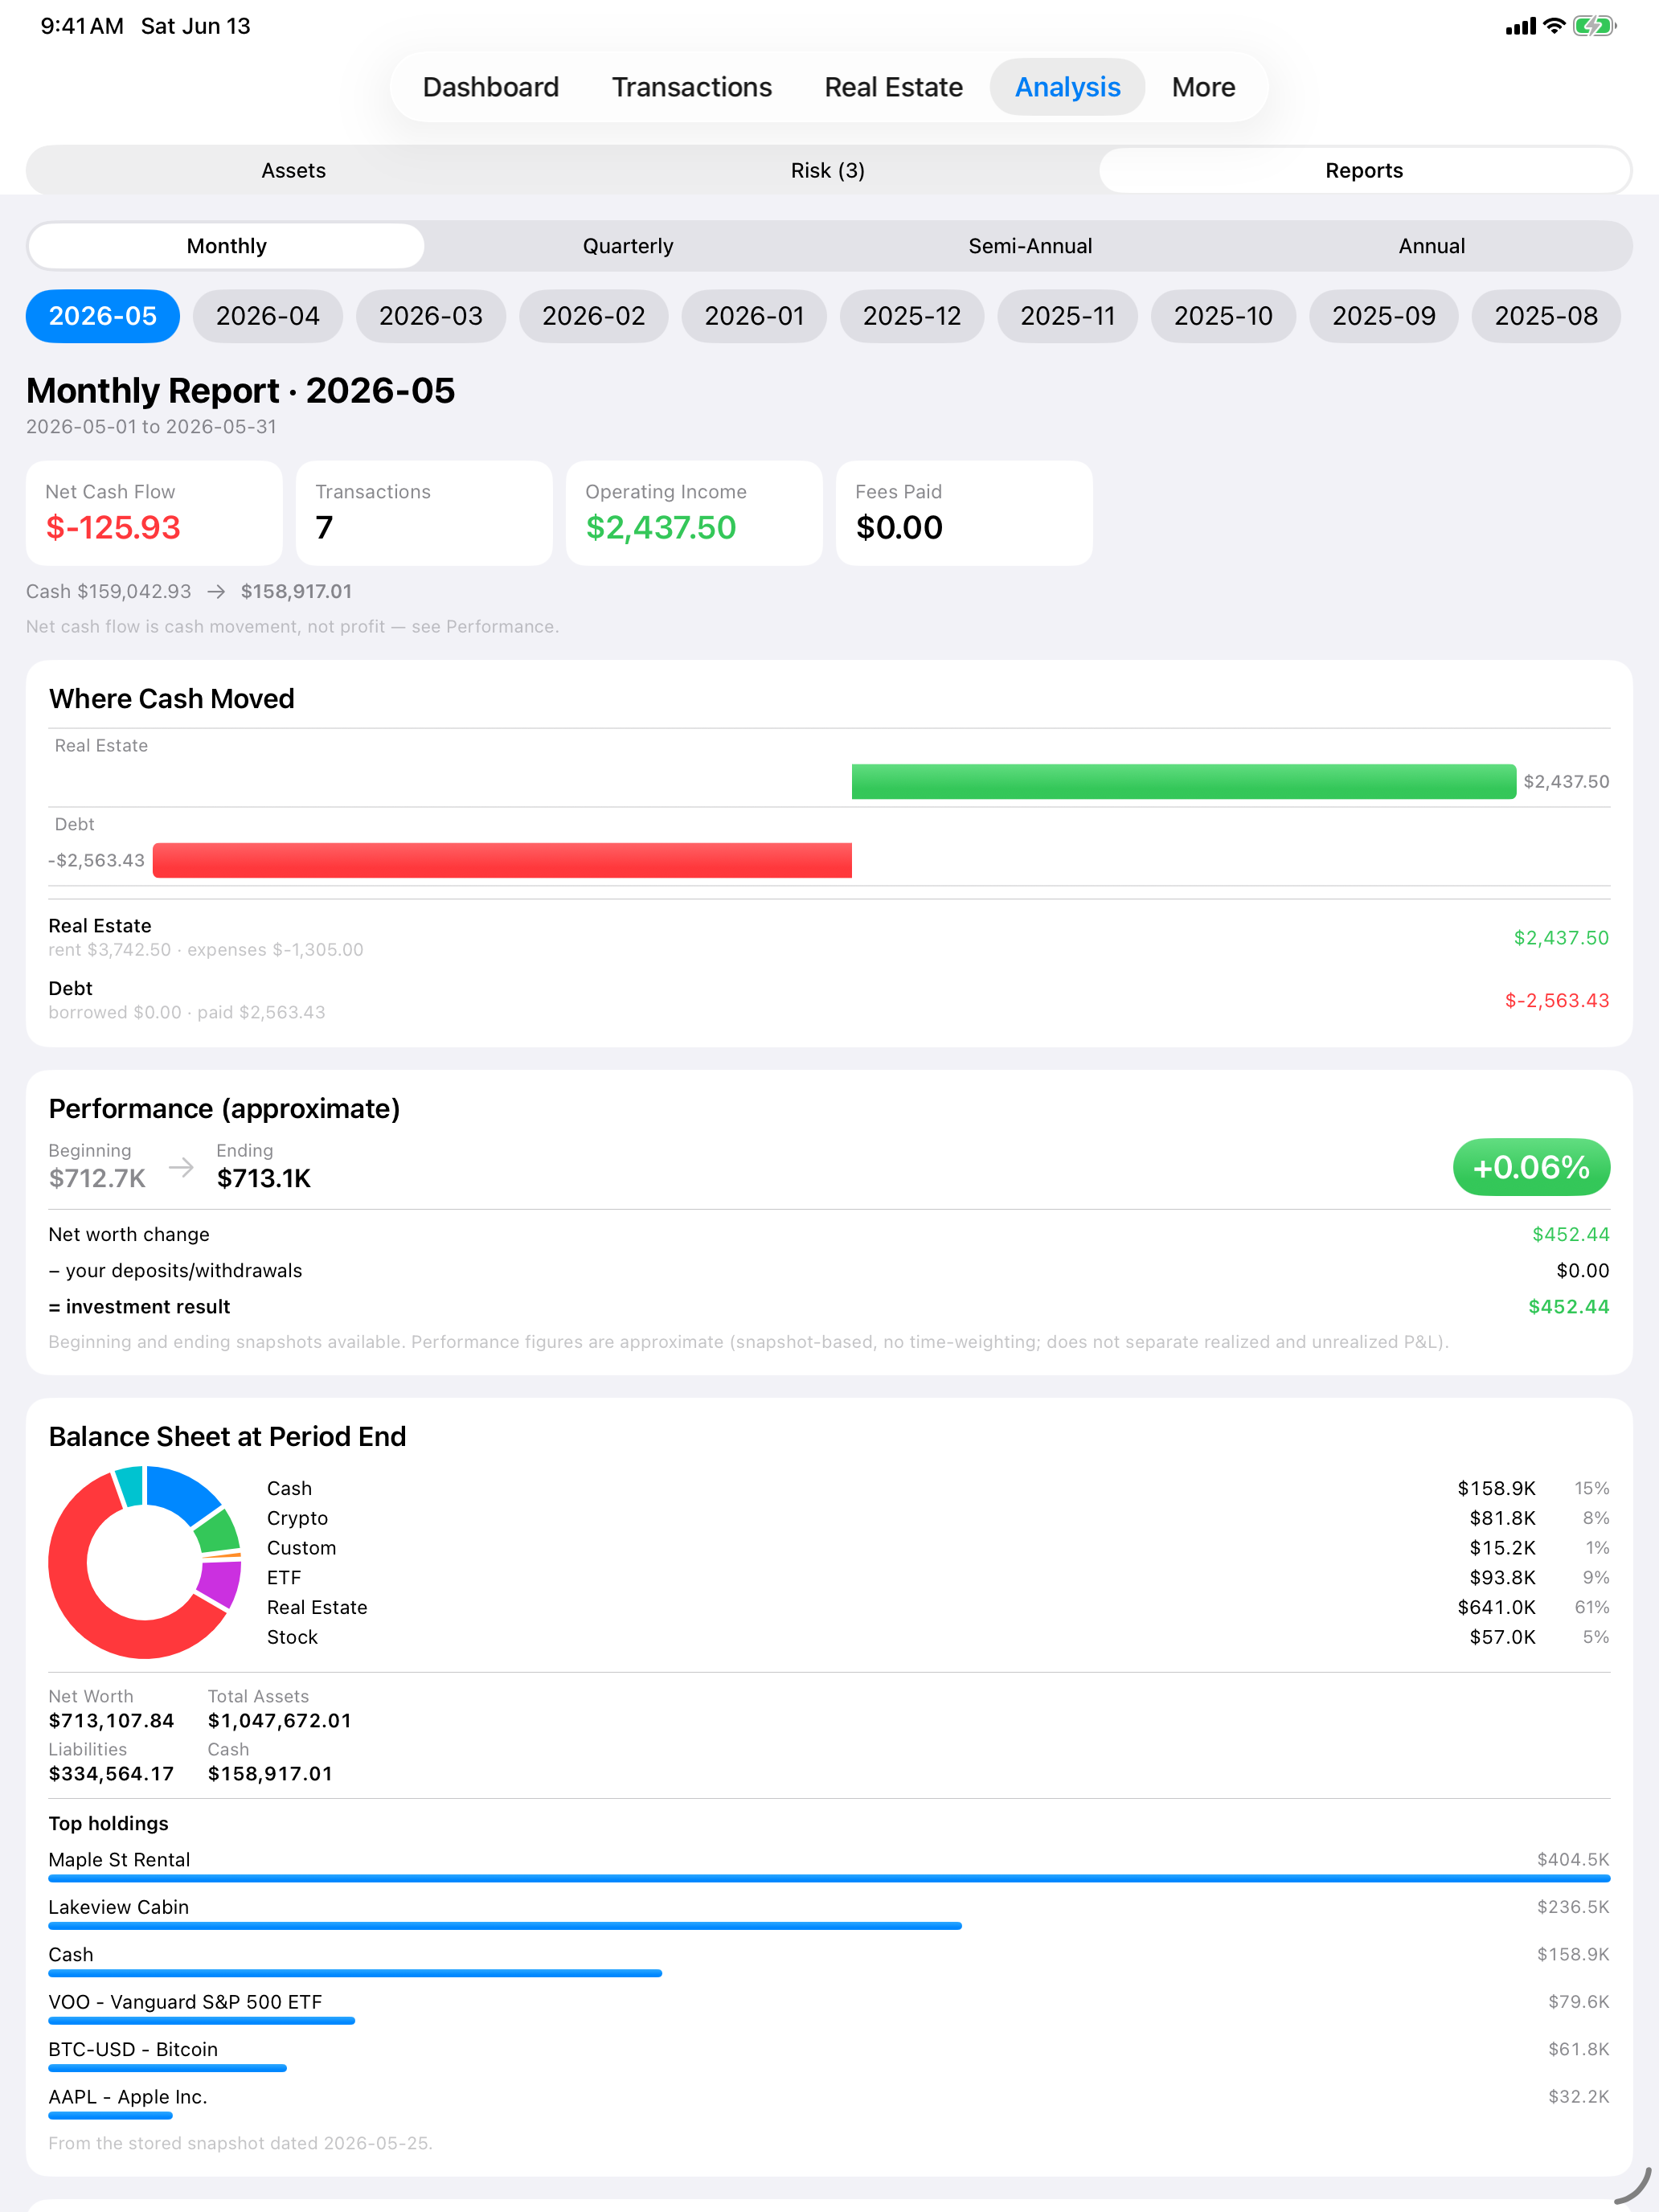Tap the Fees Paid card

pyautogui.click(x=964, y=513)
